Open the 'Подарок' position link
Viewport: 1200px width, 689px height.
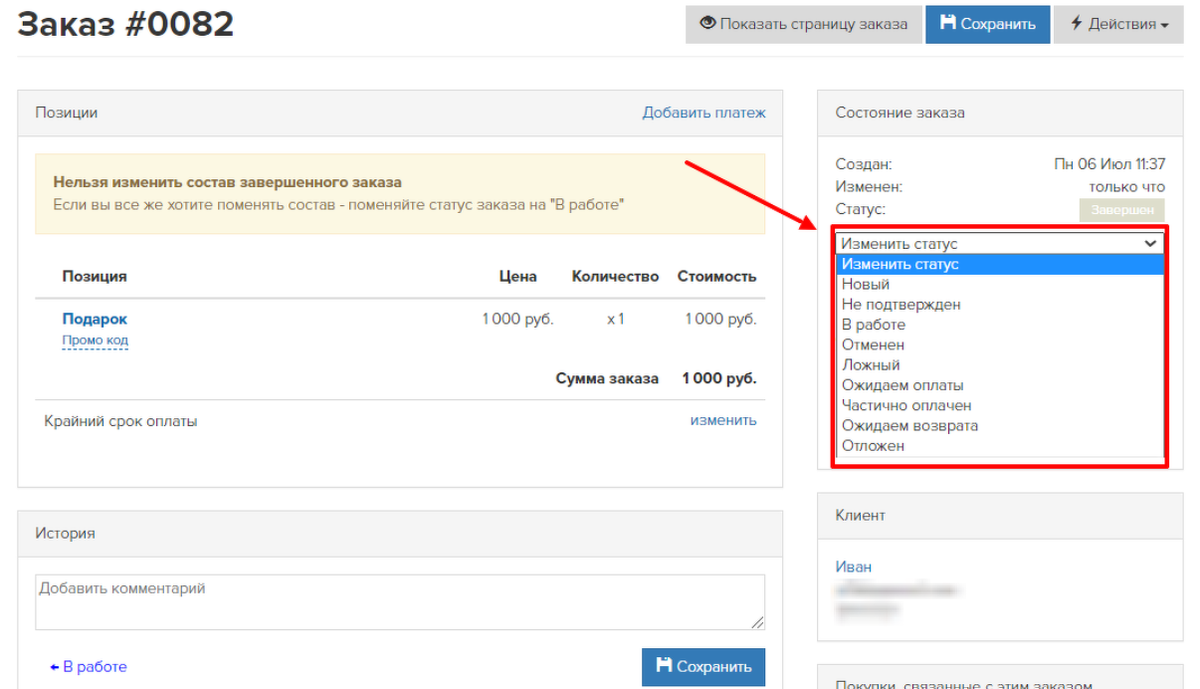click(95, 319)
